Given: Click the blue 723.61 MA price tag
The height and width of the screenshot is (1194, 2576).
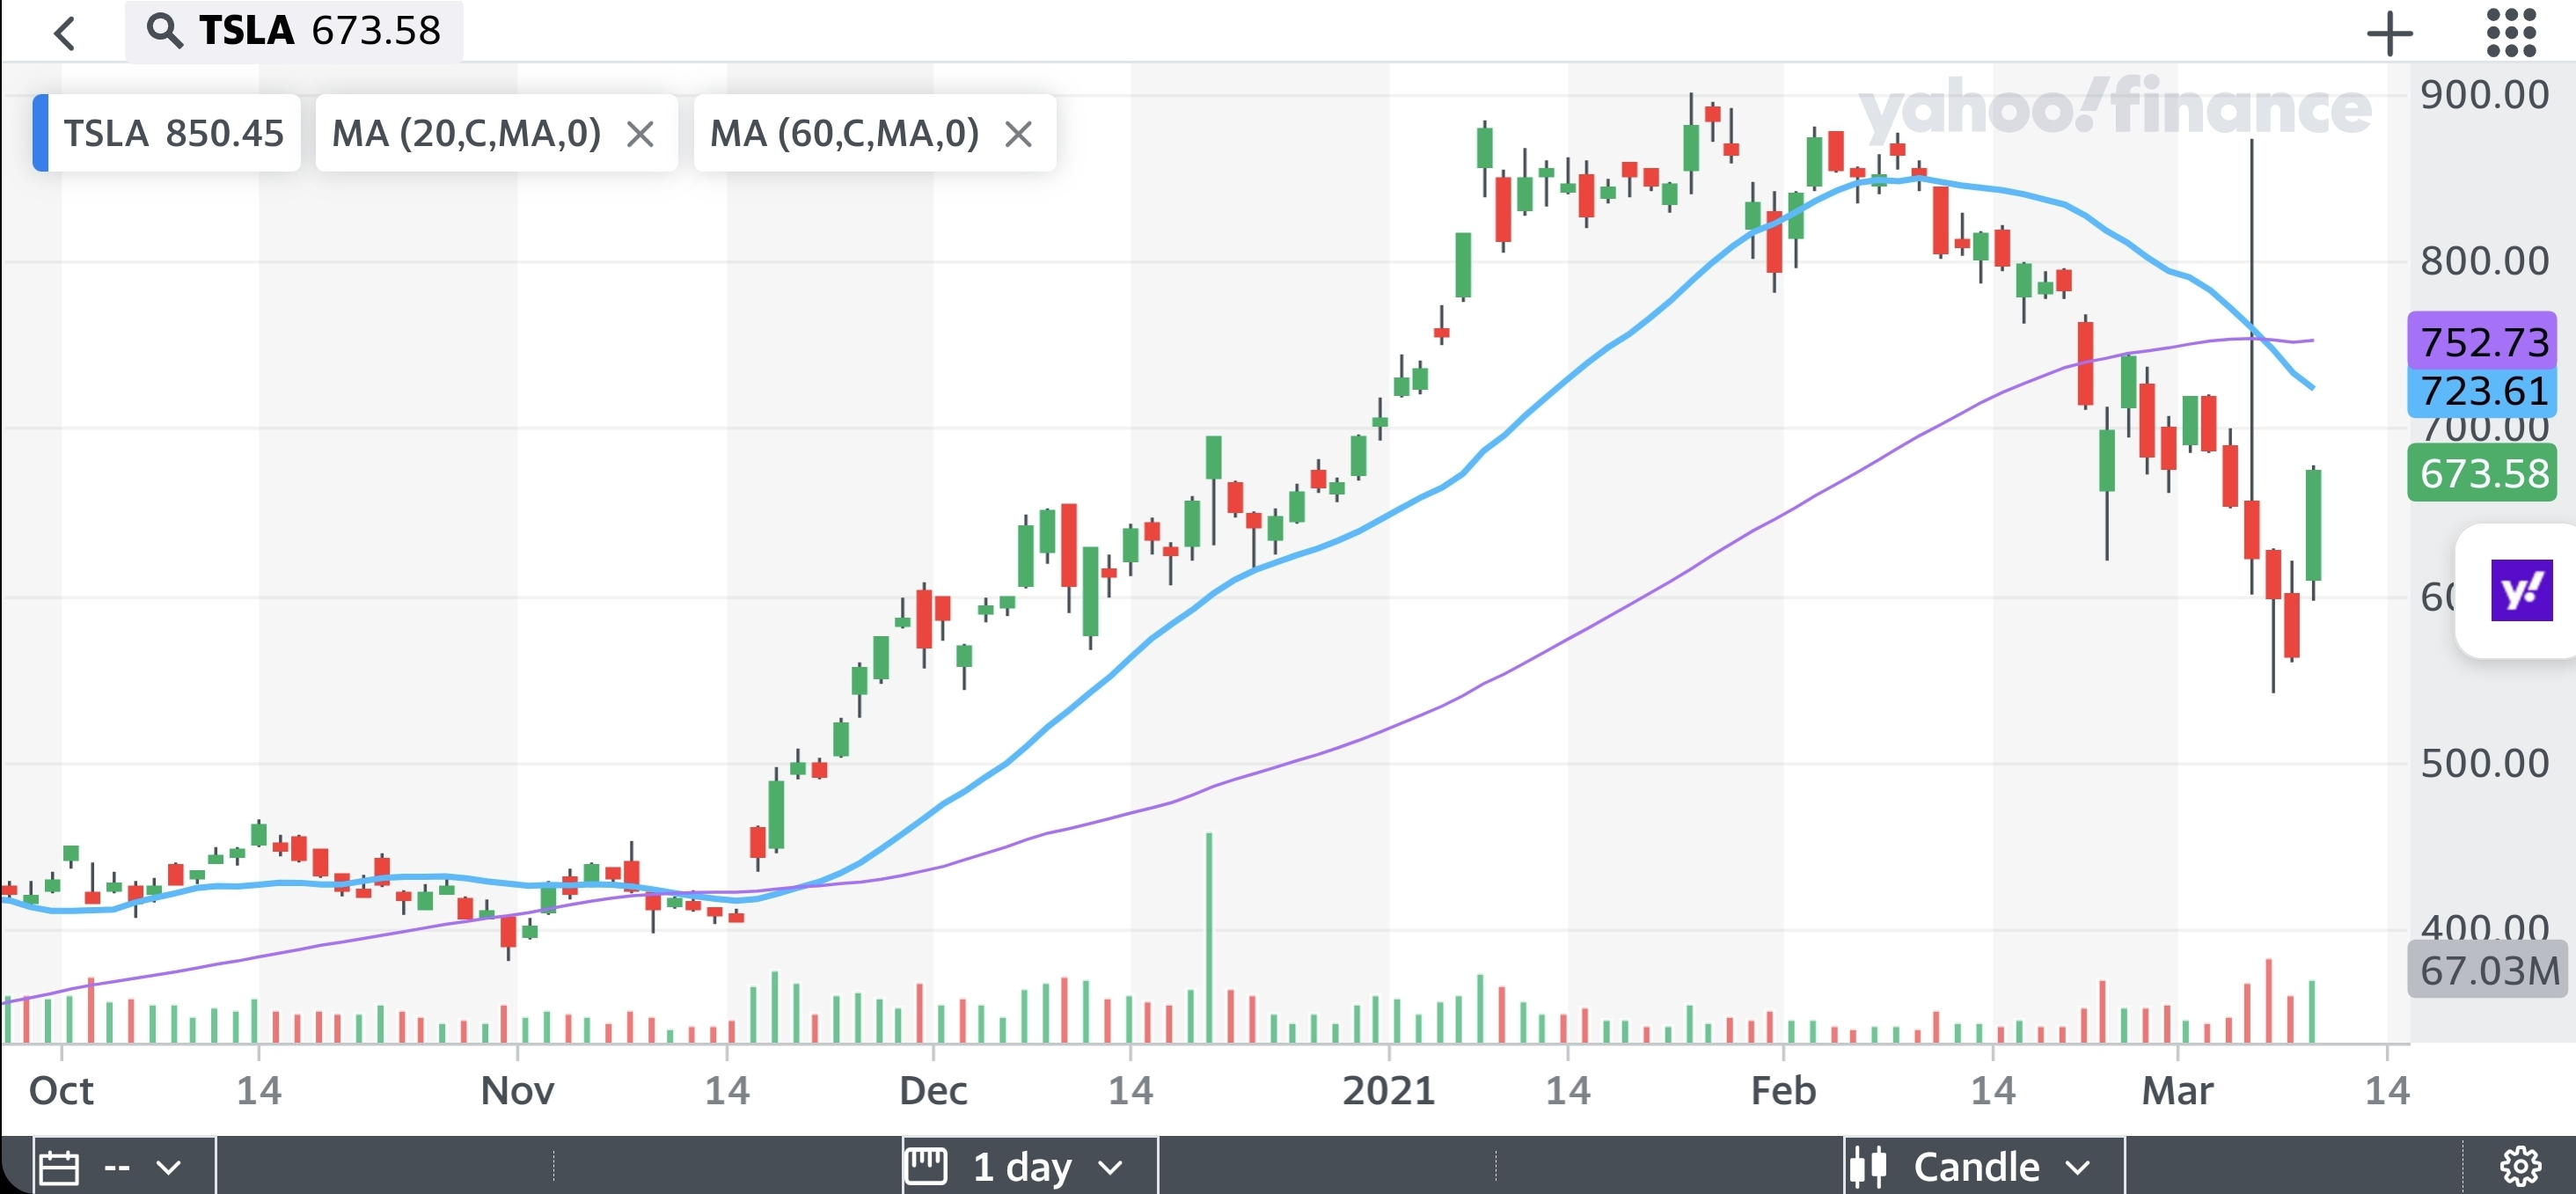Looking at the screenshot, I should (2482, 391).
